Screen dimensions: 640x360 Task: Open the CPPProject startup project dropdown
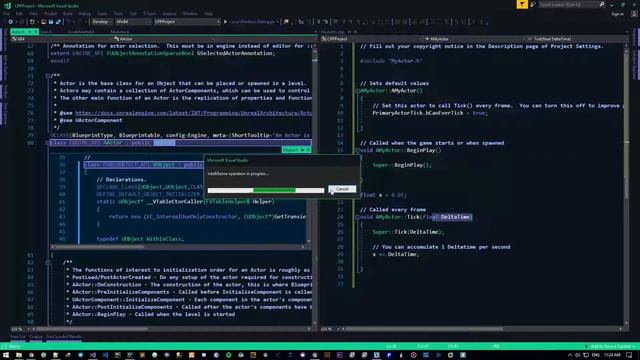point(187,22)
